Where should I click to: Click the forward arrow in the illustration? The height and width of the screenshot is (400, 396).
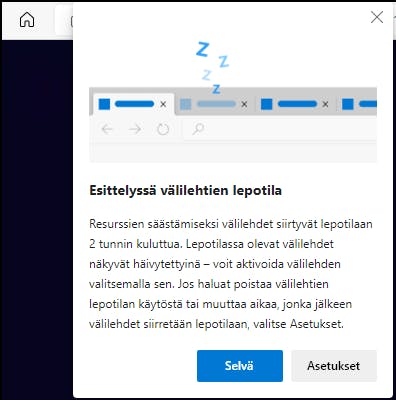[x=135, y=128]
